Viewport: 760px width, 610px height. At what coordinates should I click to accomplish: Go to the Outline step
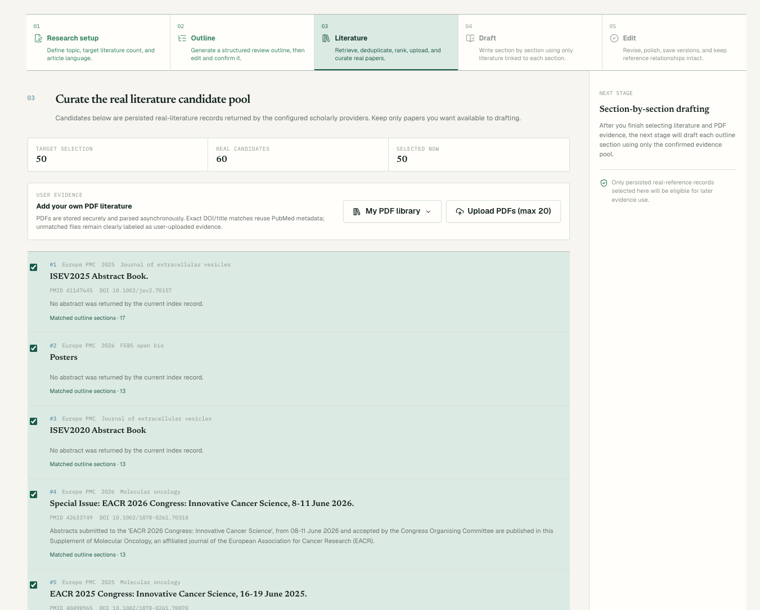242,43
